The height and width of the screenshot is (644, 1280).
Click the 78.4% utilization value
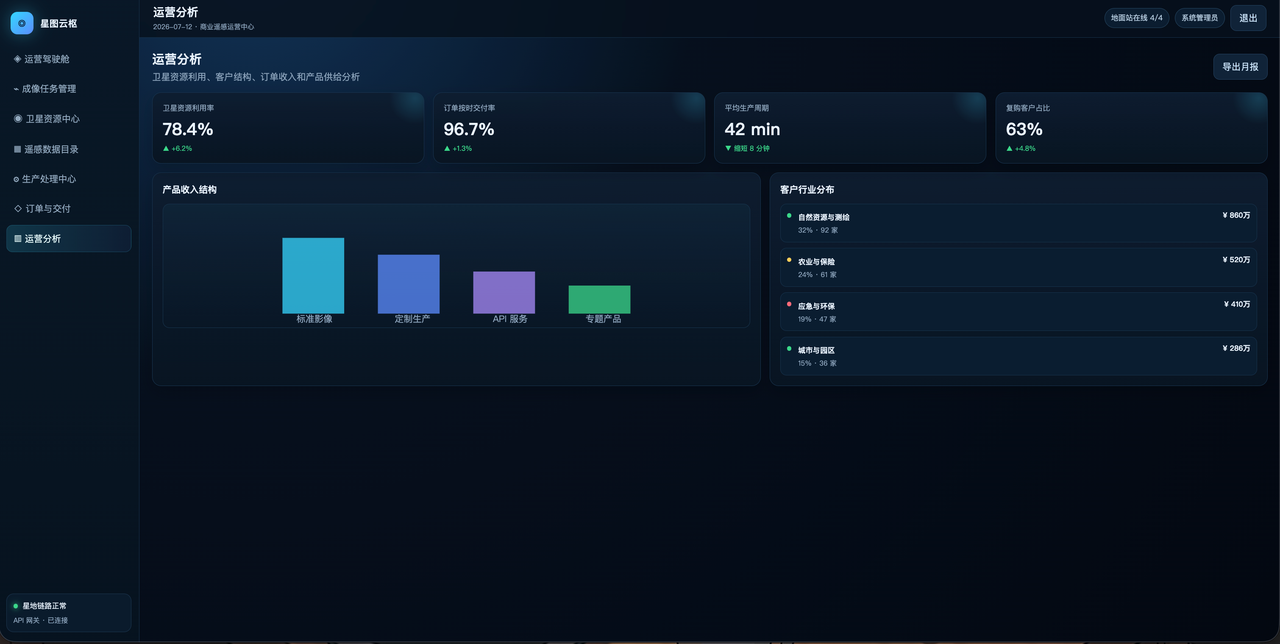click(x=188, y=129)
